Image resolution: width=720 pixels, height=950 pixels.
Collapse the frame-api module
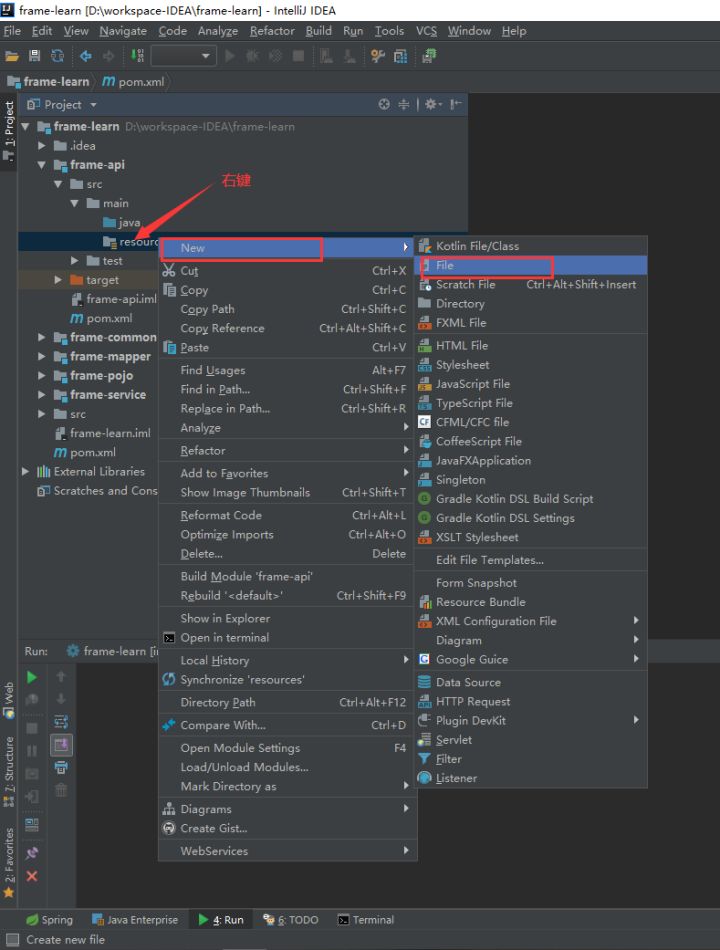pyautogui.click(x=42, y=165)
